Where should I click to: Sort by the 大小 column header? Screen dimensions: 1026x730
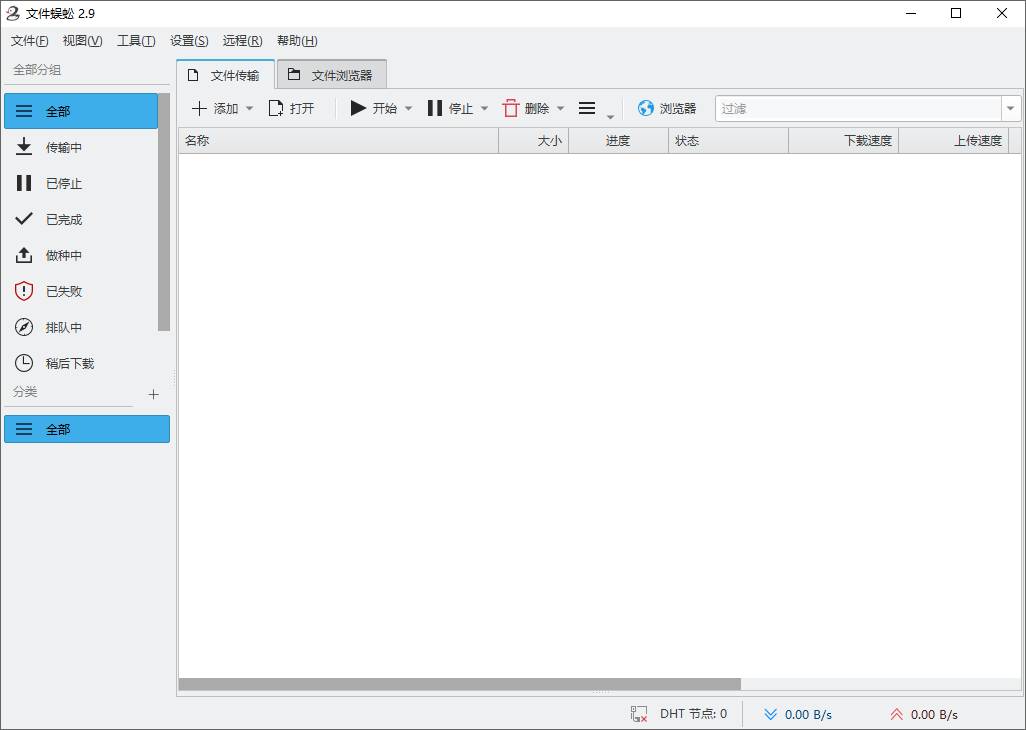coord(534,141)
